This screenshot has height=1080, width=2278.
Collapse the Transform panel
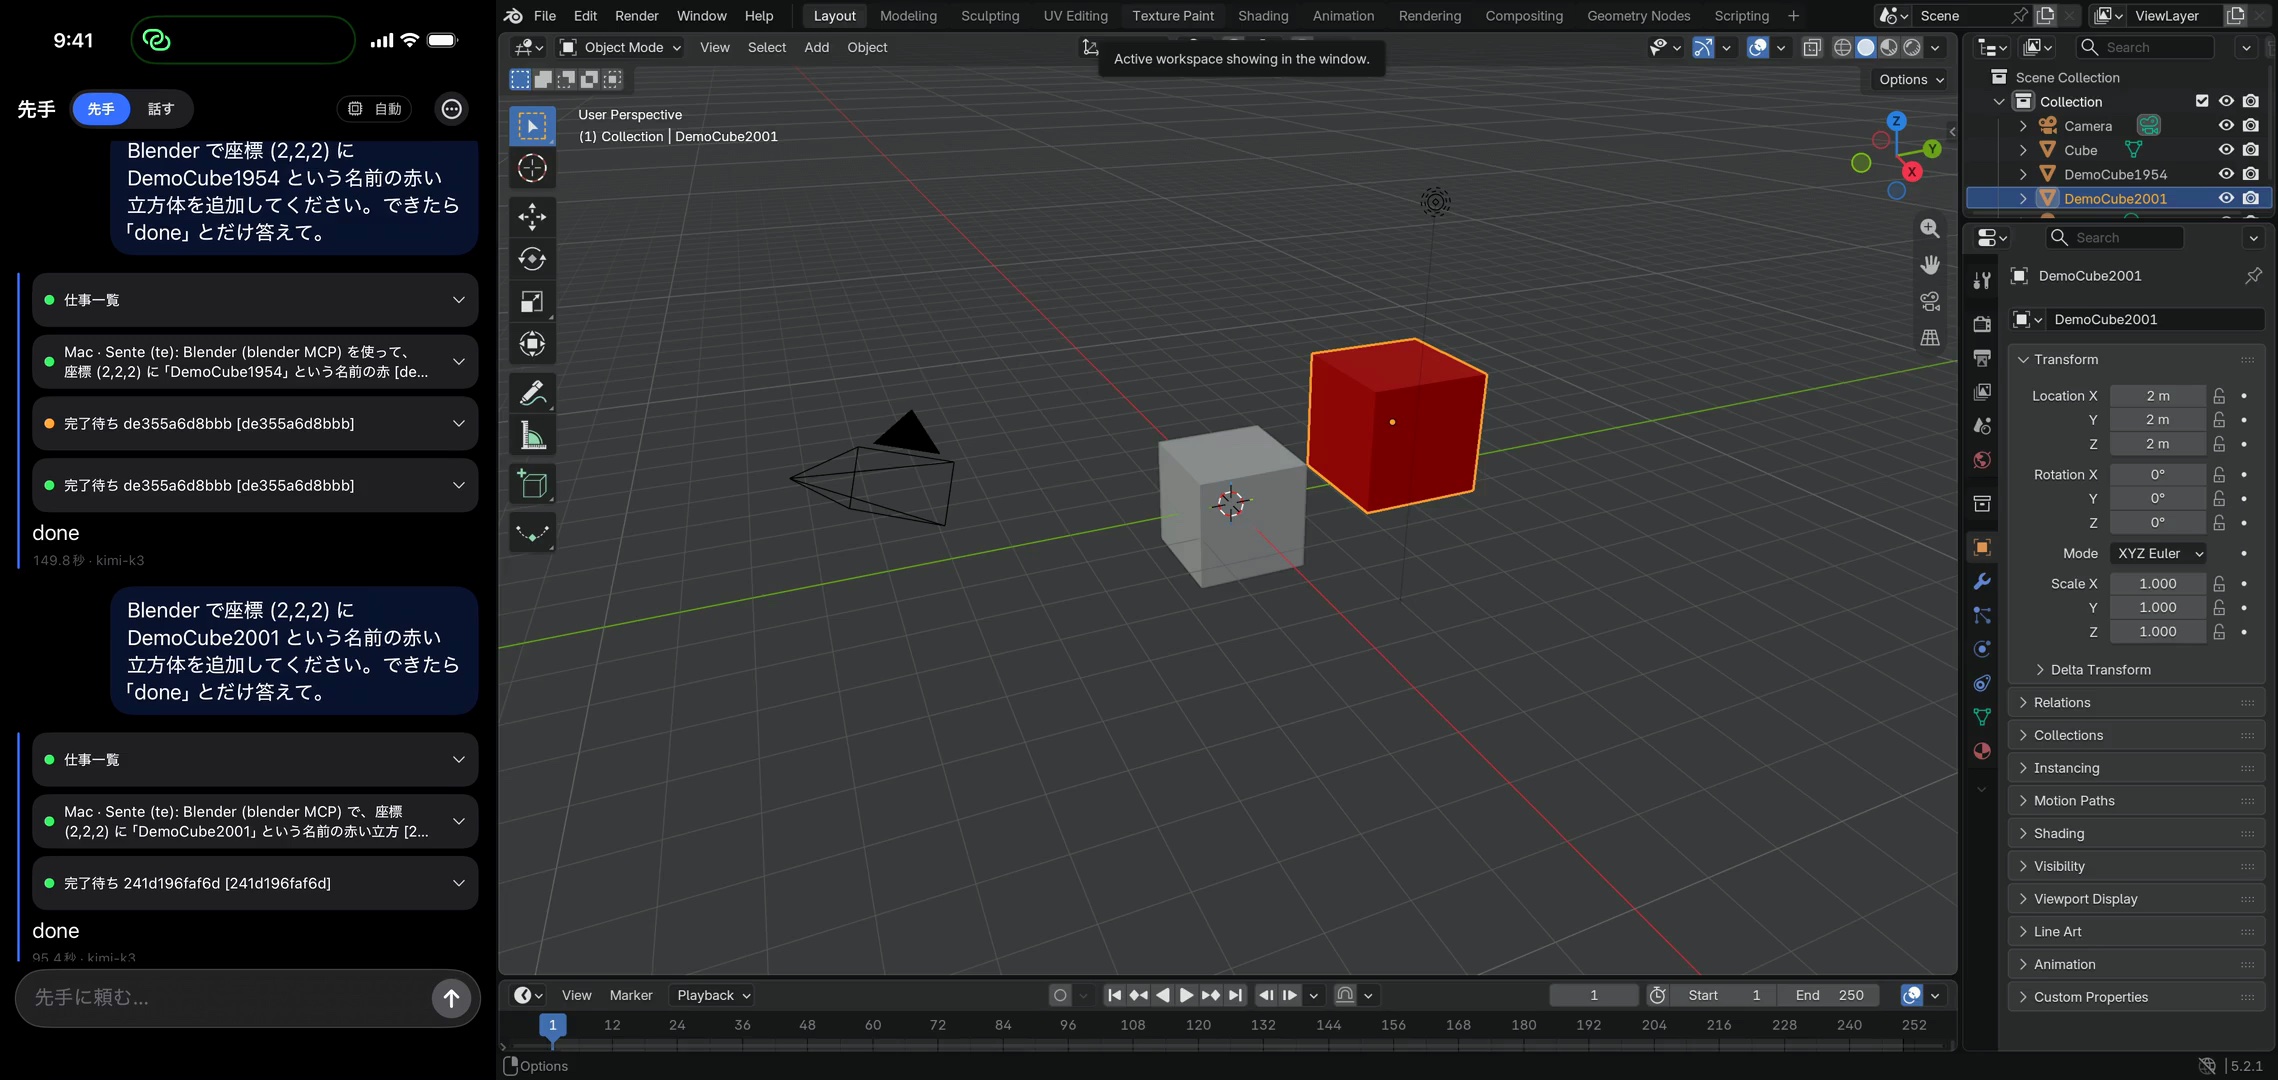2136,360
